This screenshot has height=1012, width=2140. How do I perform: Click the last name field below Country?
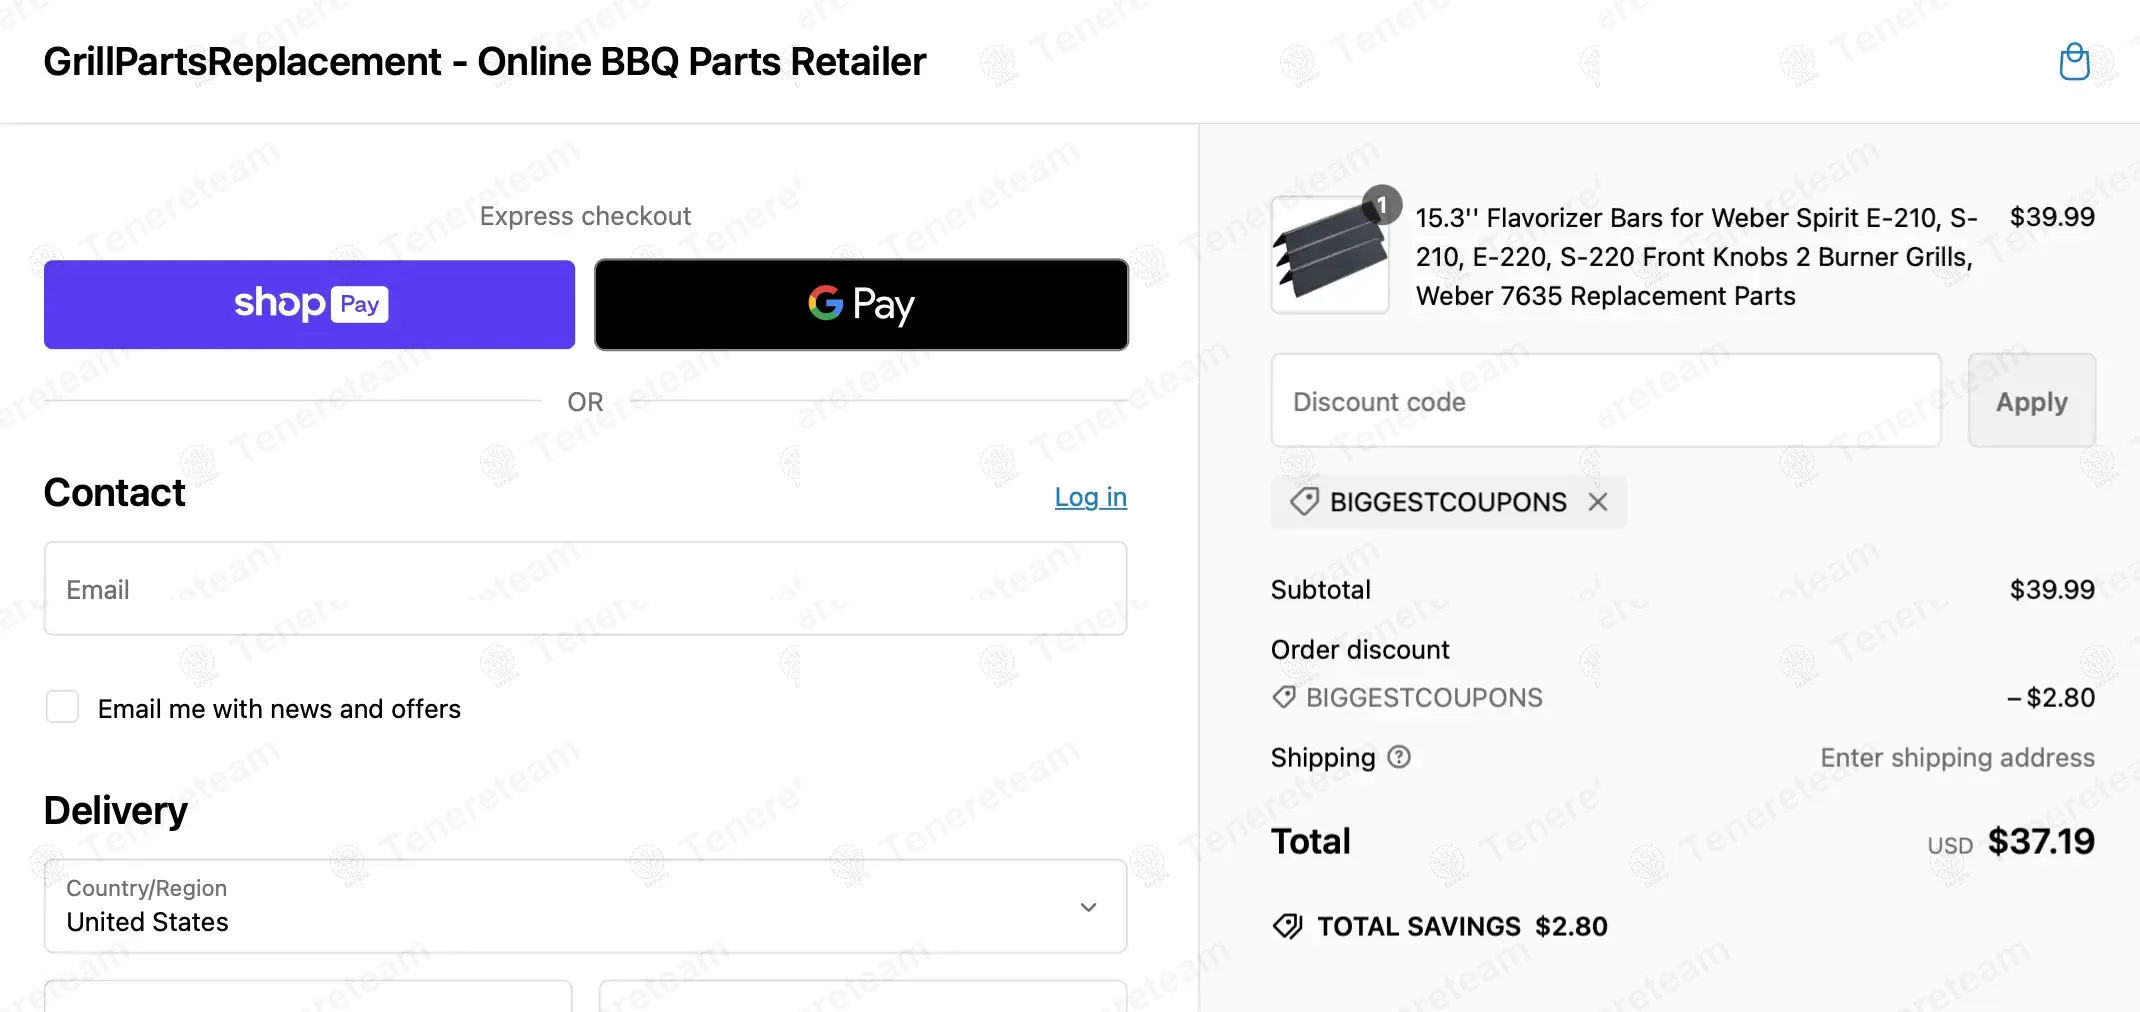coord(862,996)
